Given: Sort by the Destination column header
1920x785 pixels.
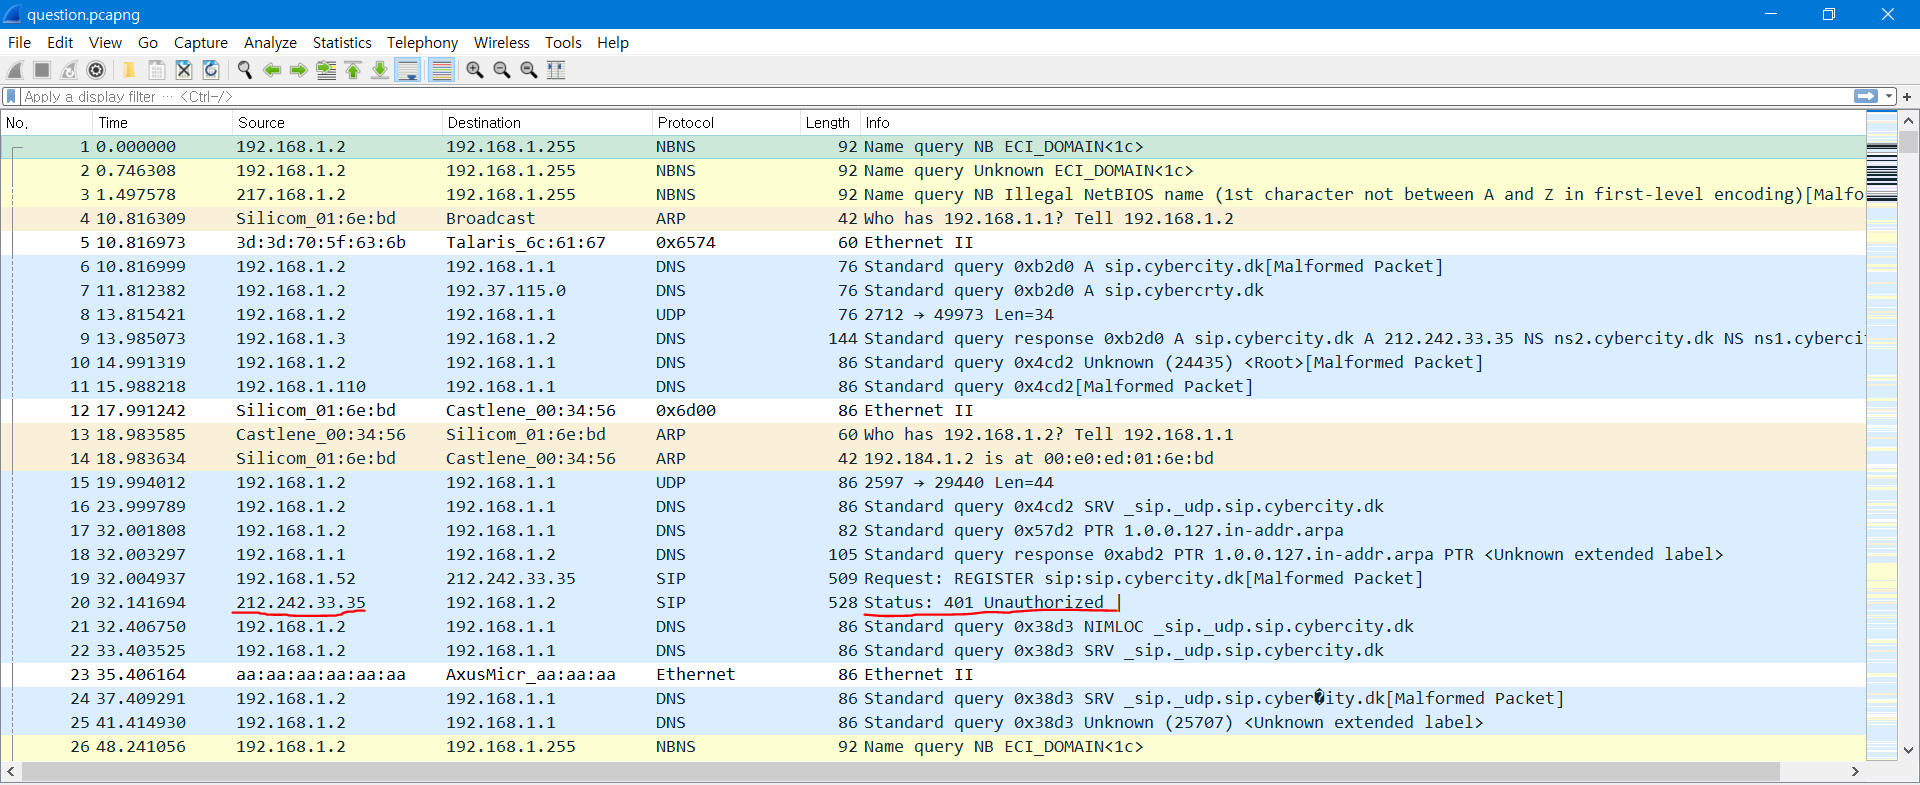Looking at the screenshot, I should tap(547, 123).
